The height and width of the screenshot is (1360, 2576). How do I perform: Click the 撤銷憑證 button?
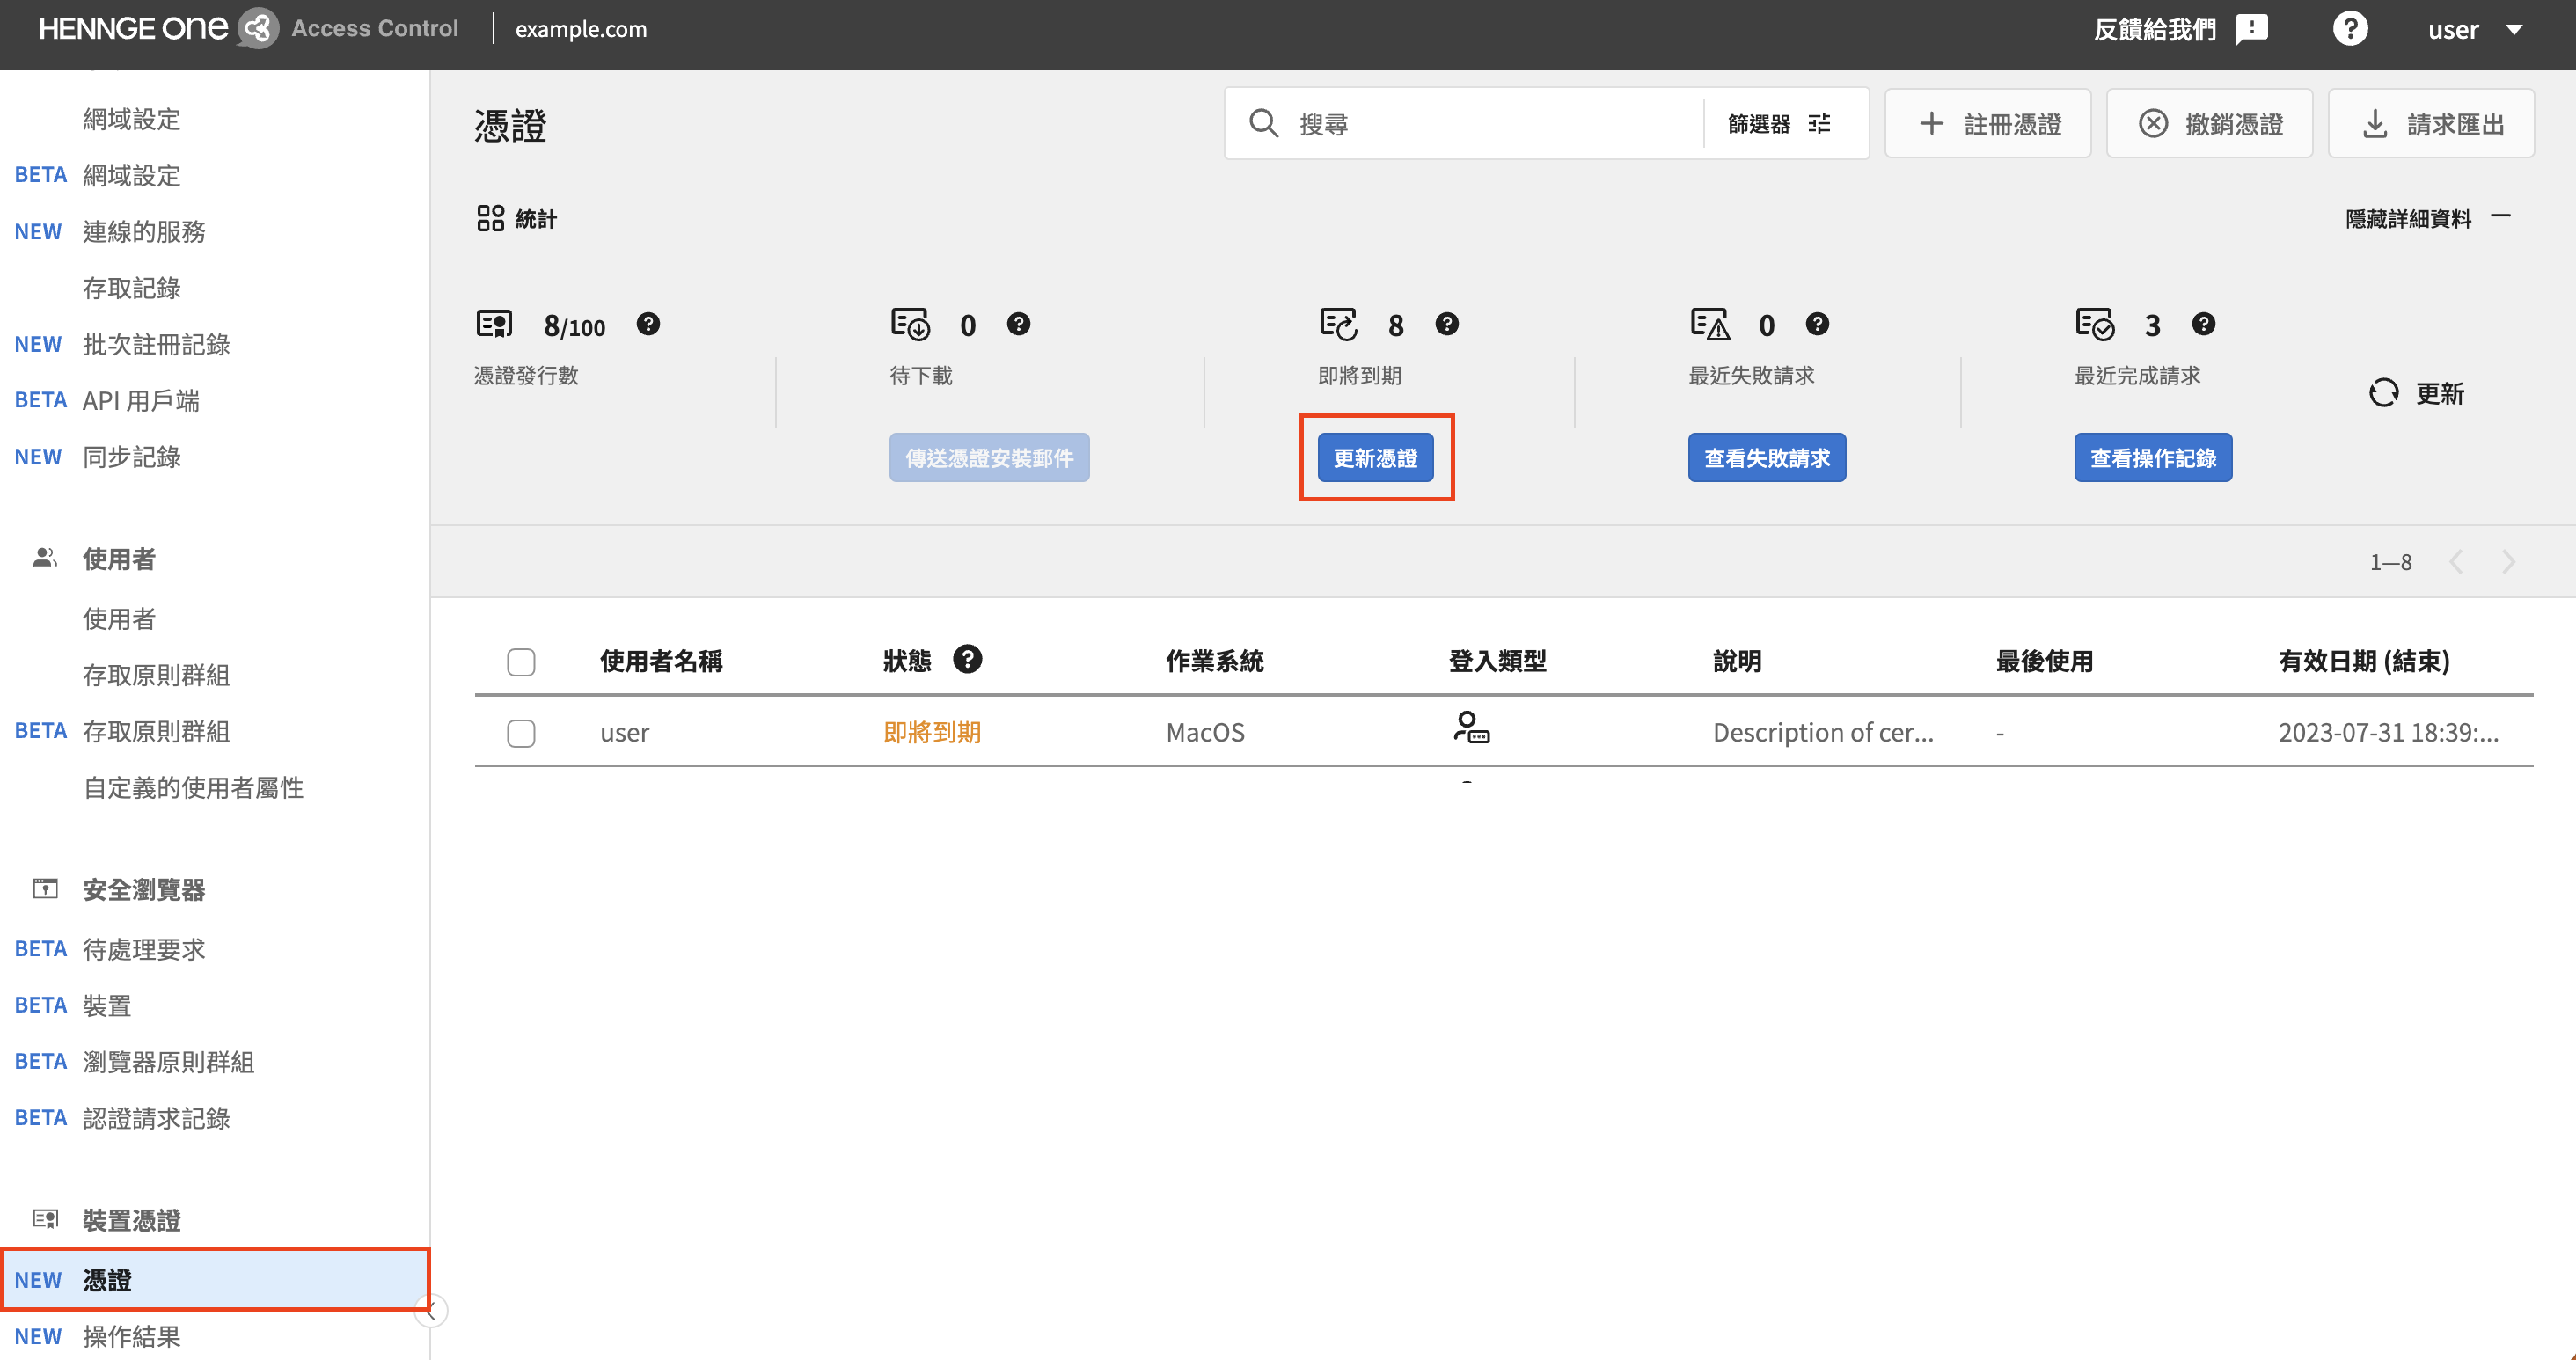2210,123
